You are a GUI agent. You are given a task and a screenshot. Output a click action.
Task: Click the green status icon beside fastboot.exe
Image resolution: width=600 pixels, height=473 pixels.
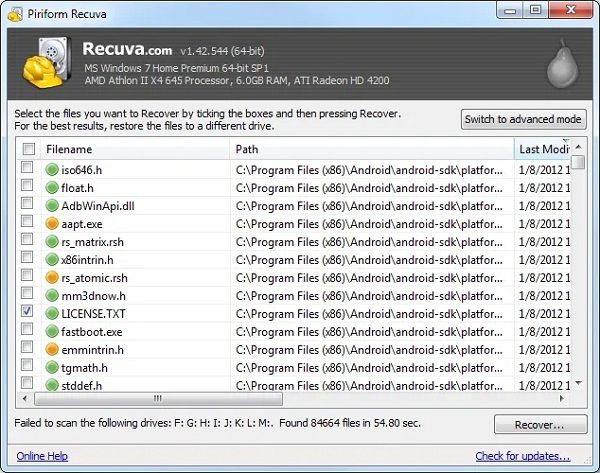tap(52, 331)
